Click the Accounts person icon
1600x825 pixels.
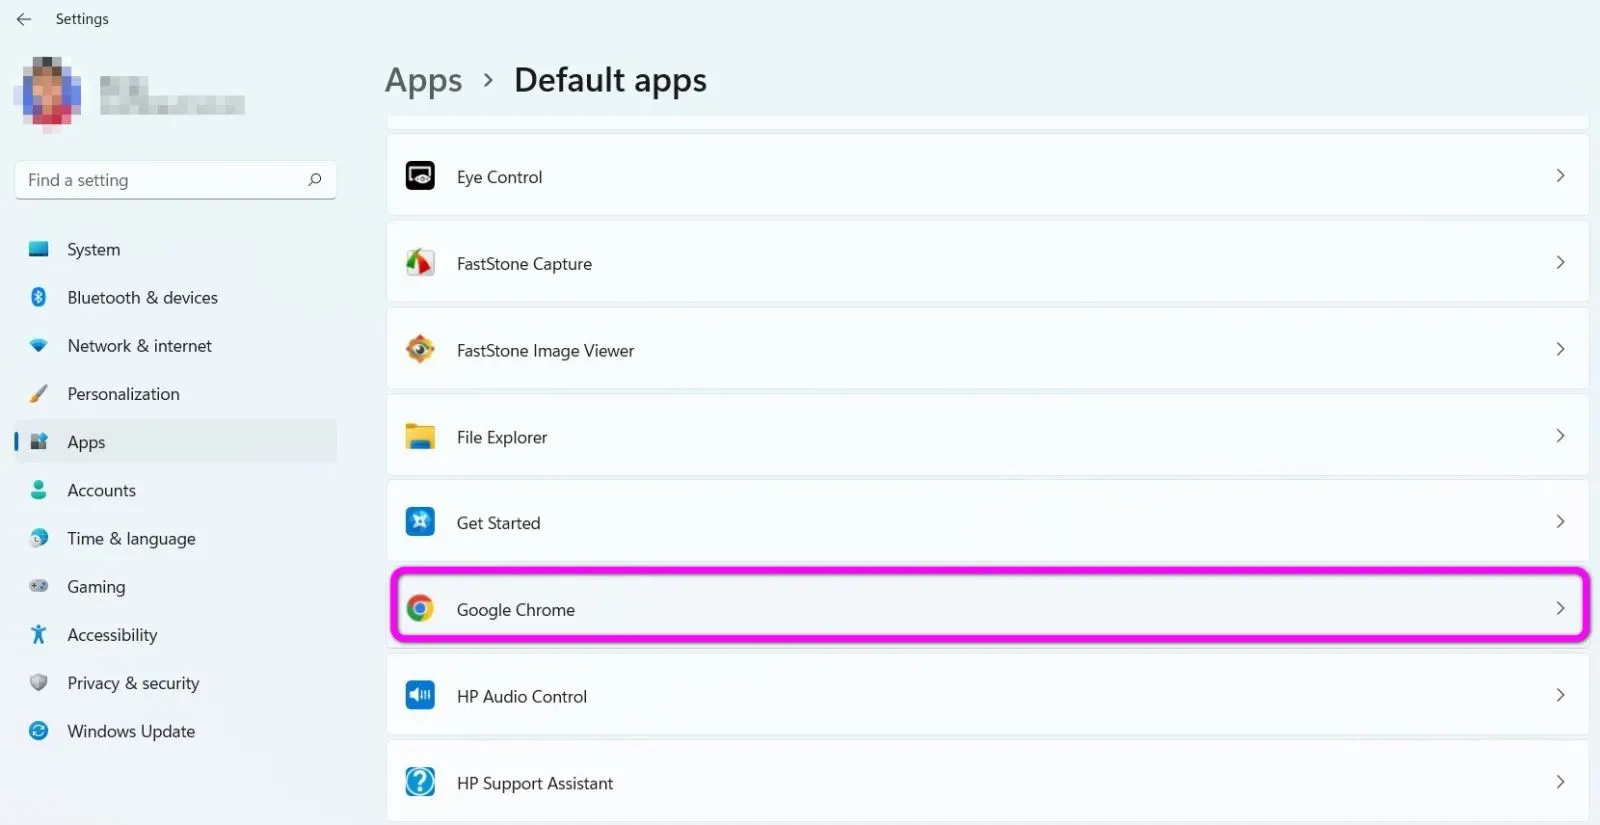[x=39, y=489]
